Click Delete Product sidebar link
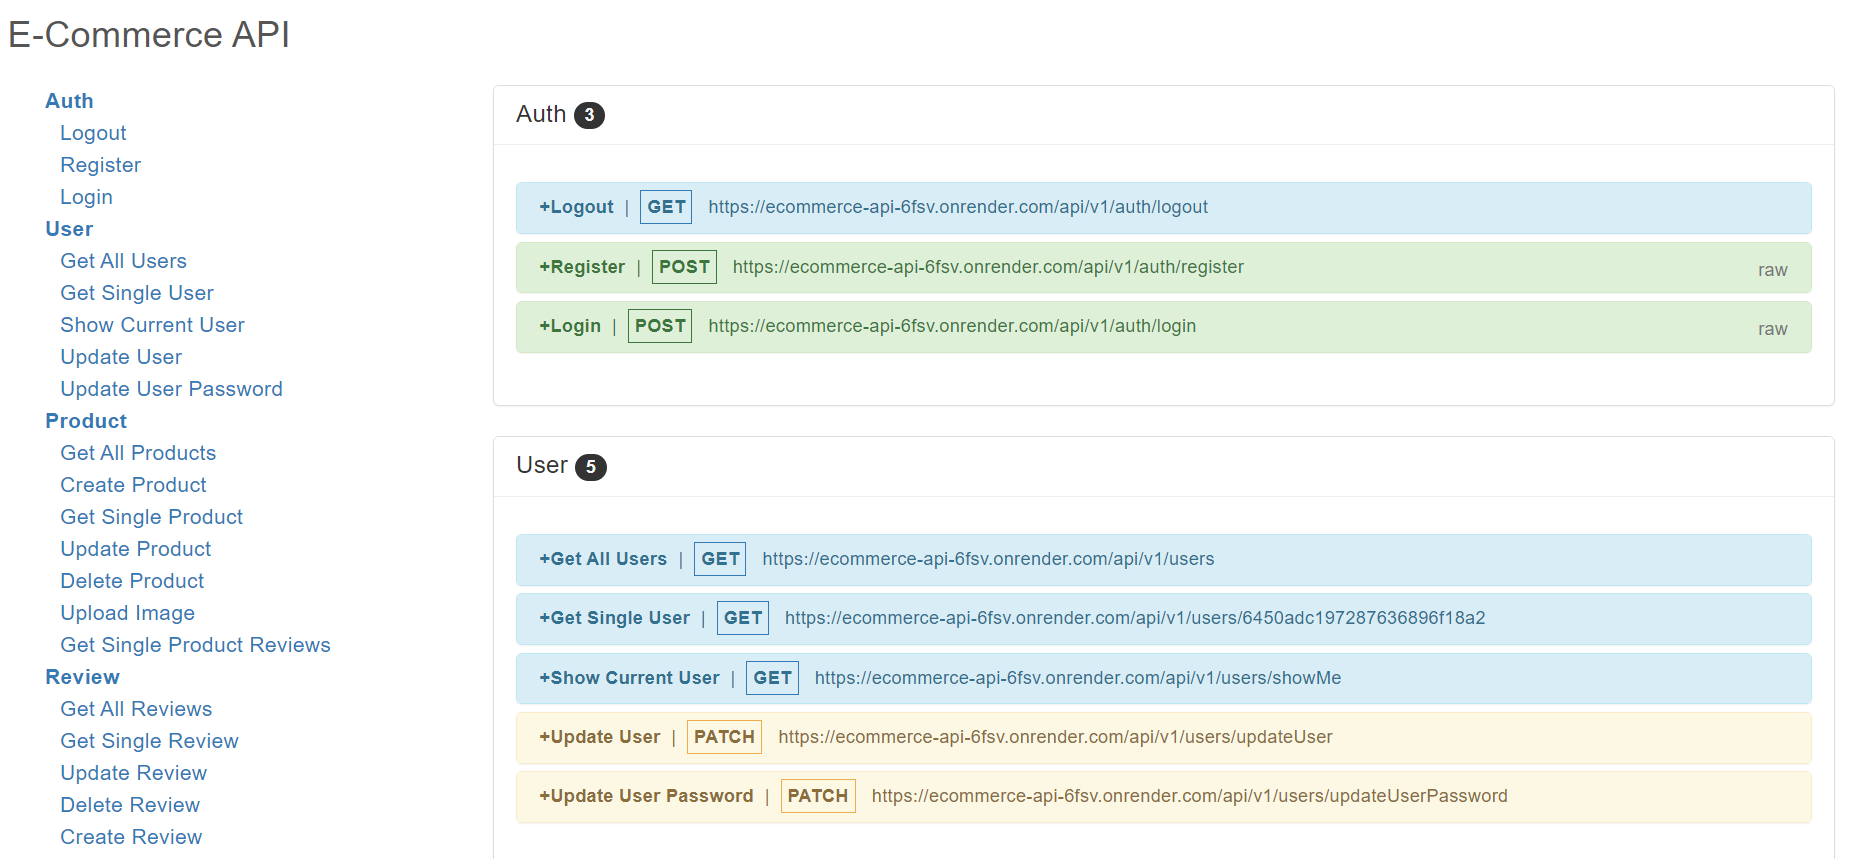 (132, 581)
